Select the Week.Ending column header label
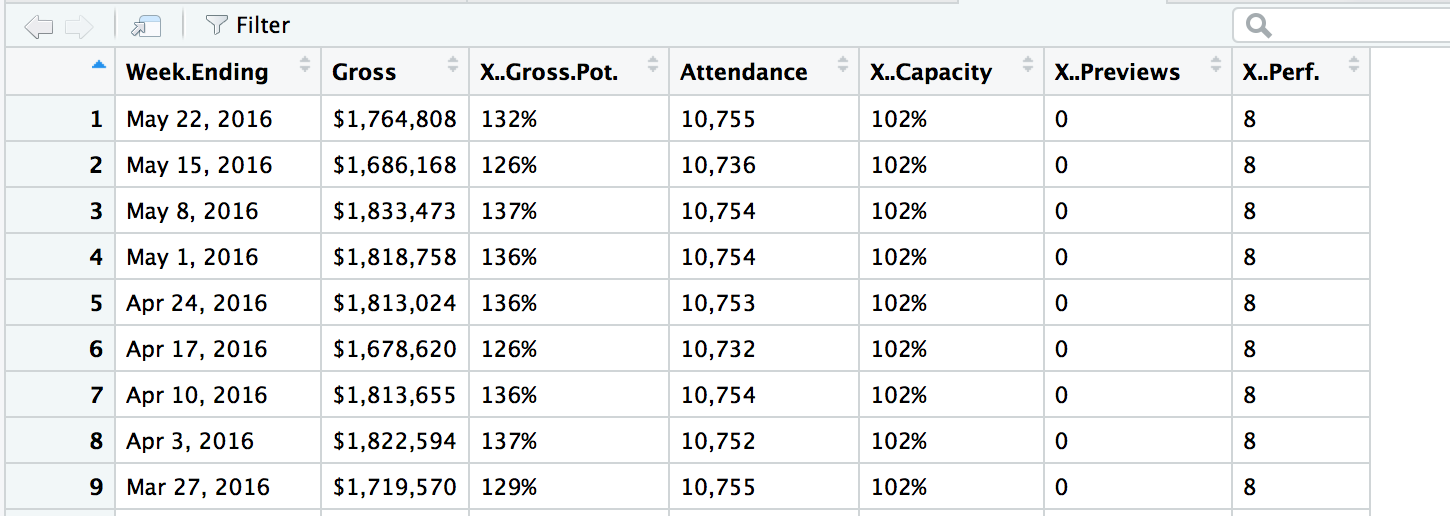 tap(197, 72)
